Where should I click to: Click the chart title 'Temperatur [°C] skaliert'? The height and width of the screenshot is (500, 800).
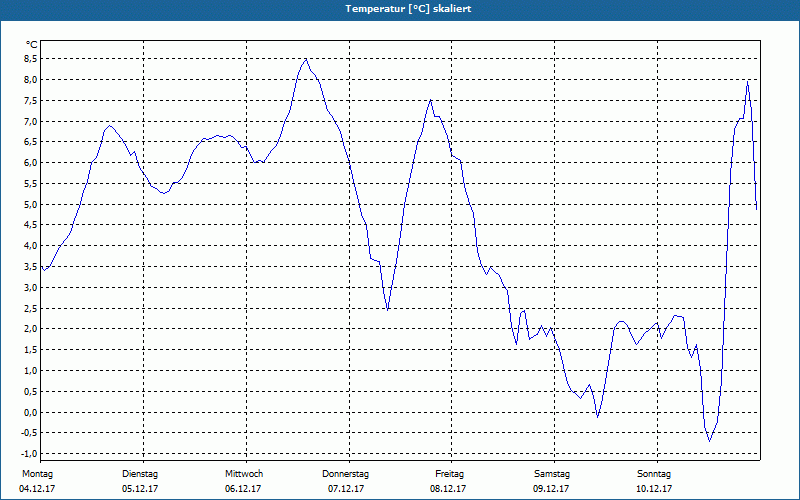click(x=408, y=9)
